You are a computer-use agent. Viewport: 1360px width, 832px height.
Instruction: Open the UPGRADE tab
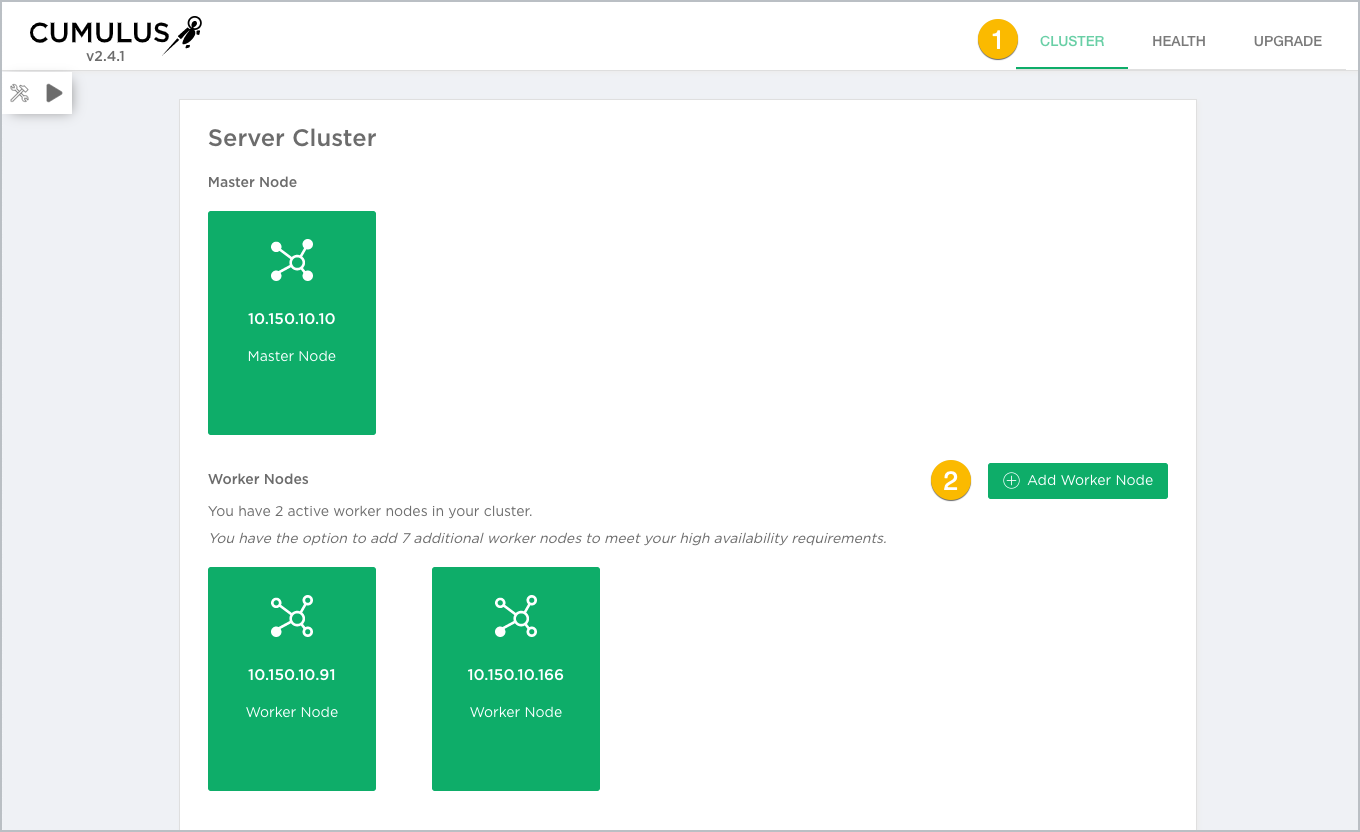[x=1287, y=41]
